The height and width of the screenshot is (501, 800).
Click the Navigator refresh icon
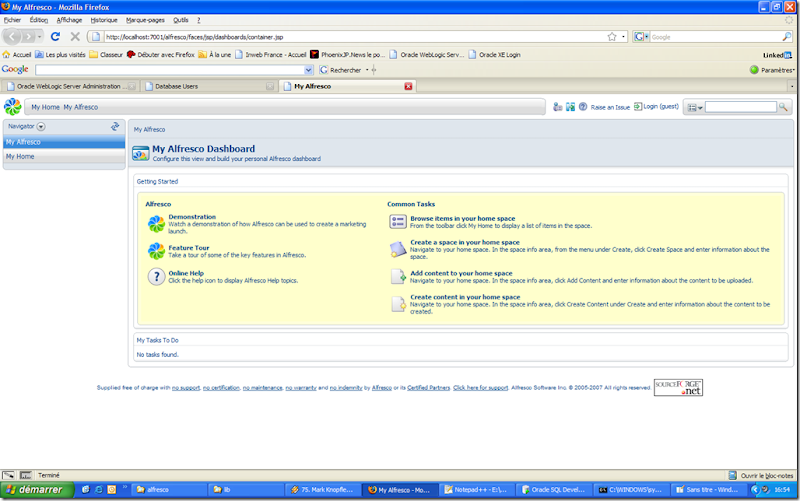click(x=115, y=126)
